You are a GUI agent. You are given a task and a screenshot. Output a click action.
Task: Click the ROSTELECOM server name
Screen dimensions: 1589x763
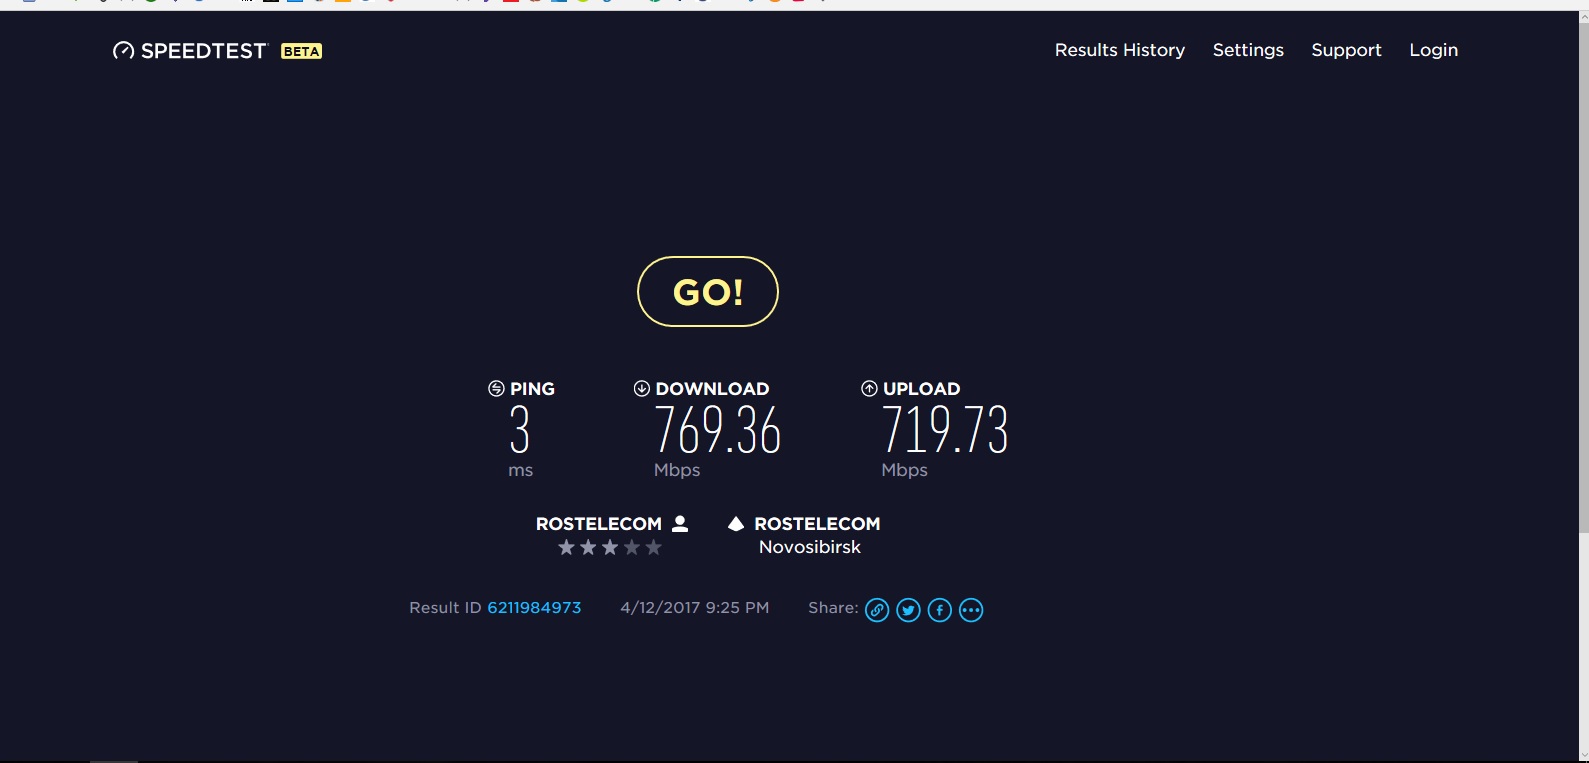[x=817, y=524]
